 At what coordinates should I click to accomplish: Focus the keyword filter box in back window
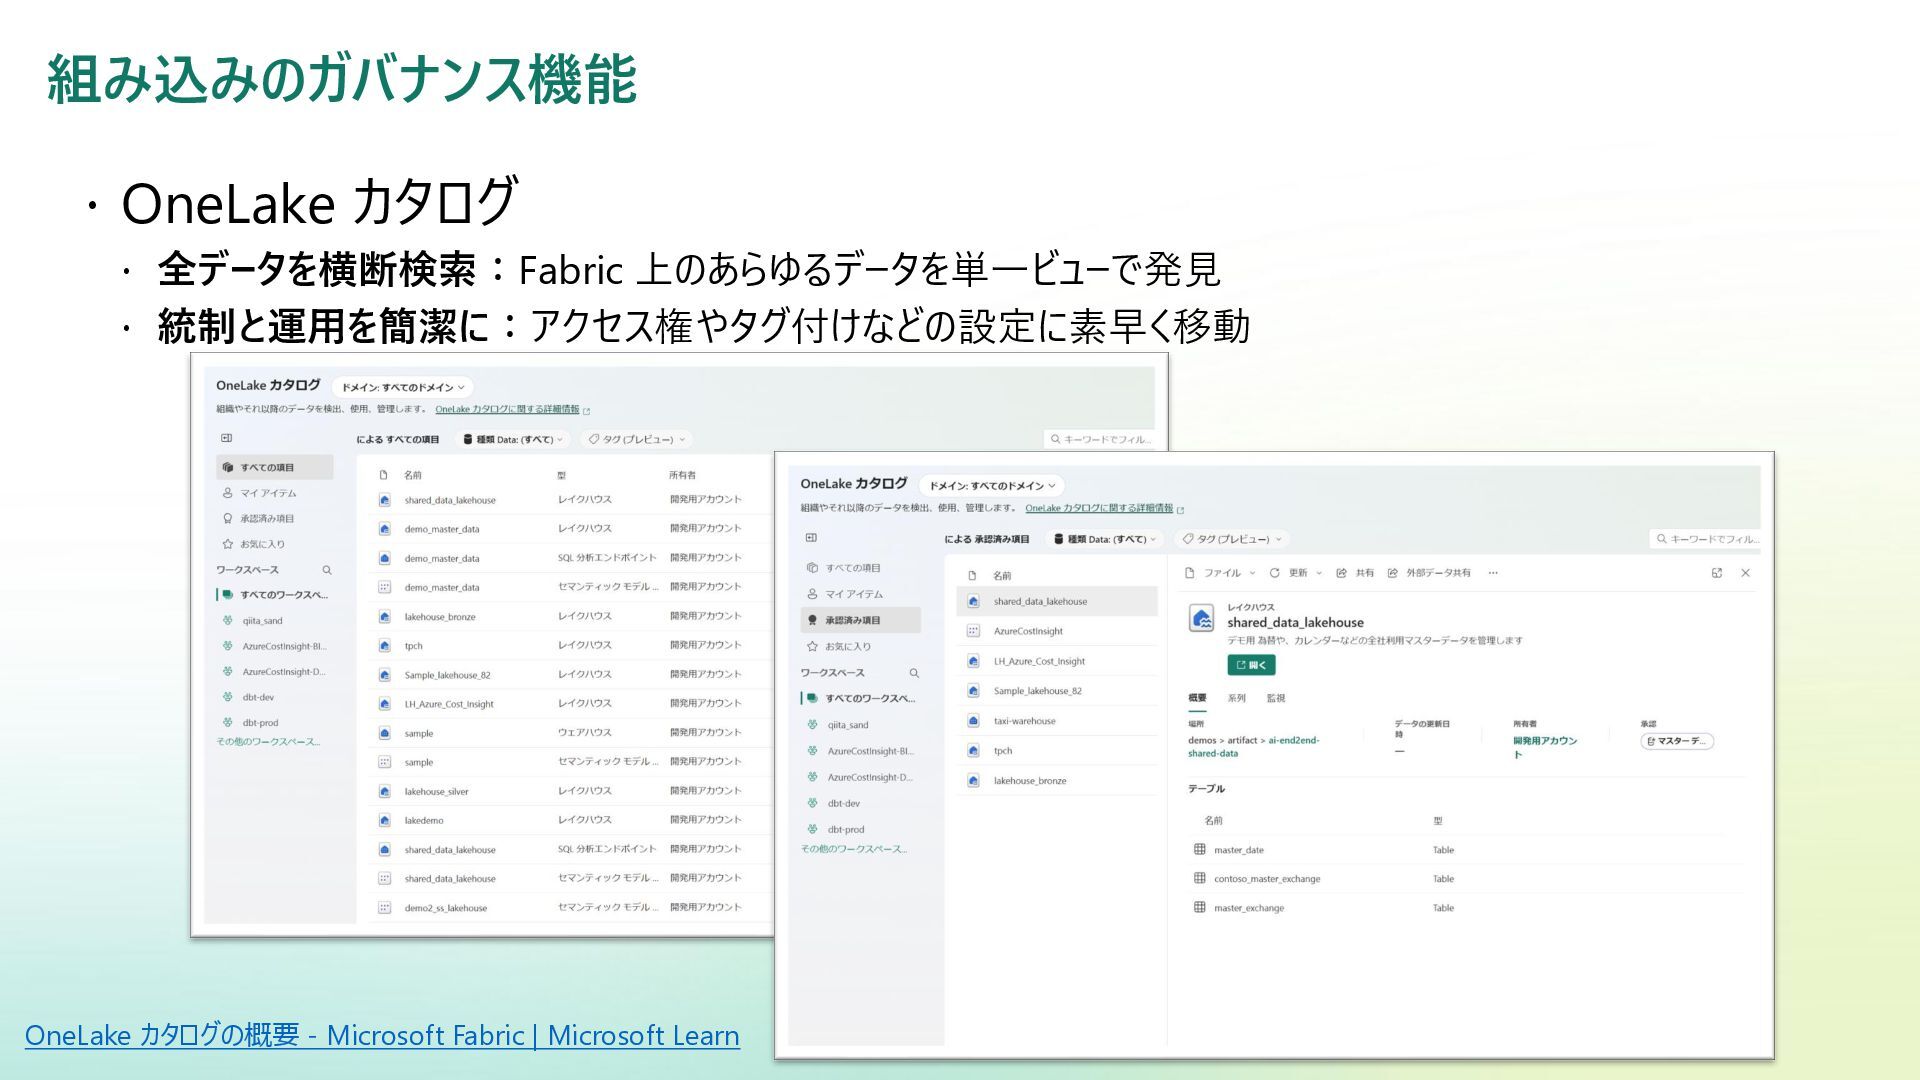pyautogui.click(x=1099, y=439)
